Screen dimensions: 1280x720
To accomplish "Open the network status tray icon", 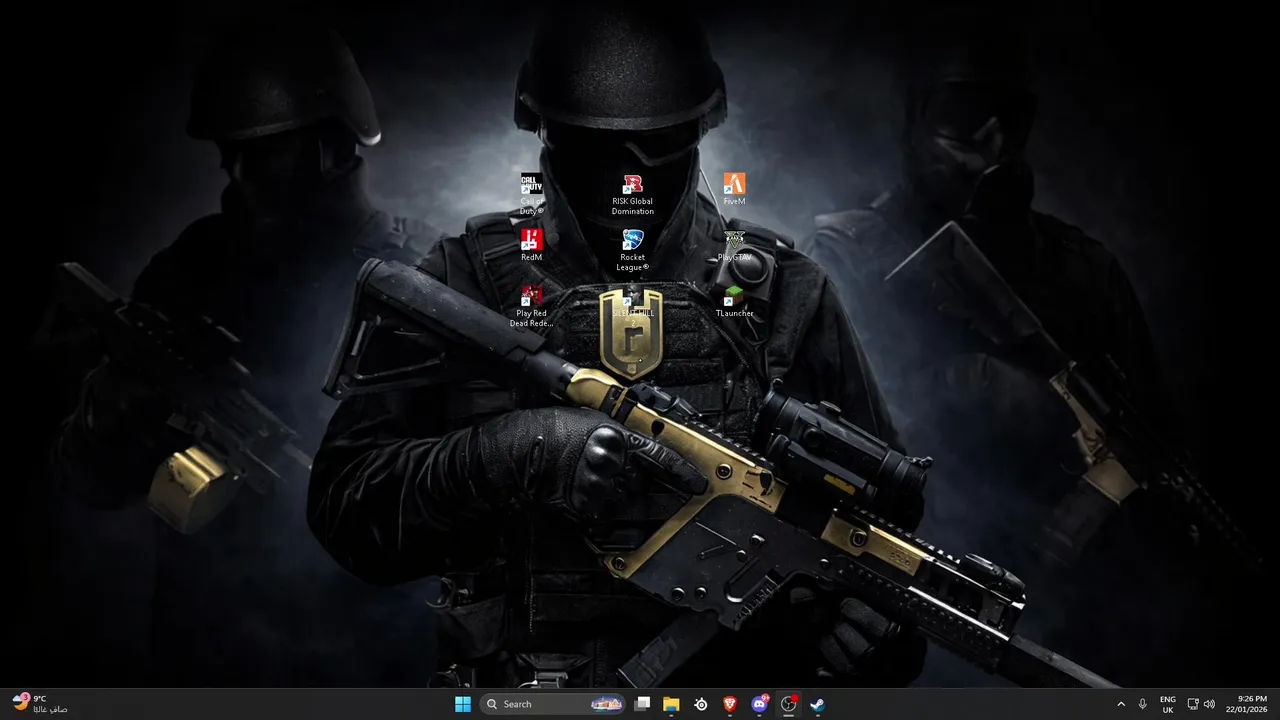I will [x=1193, y=704].
